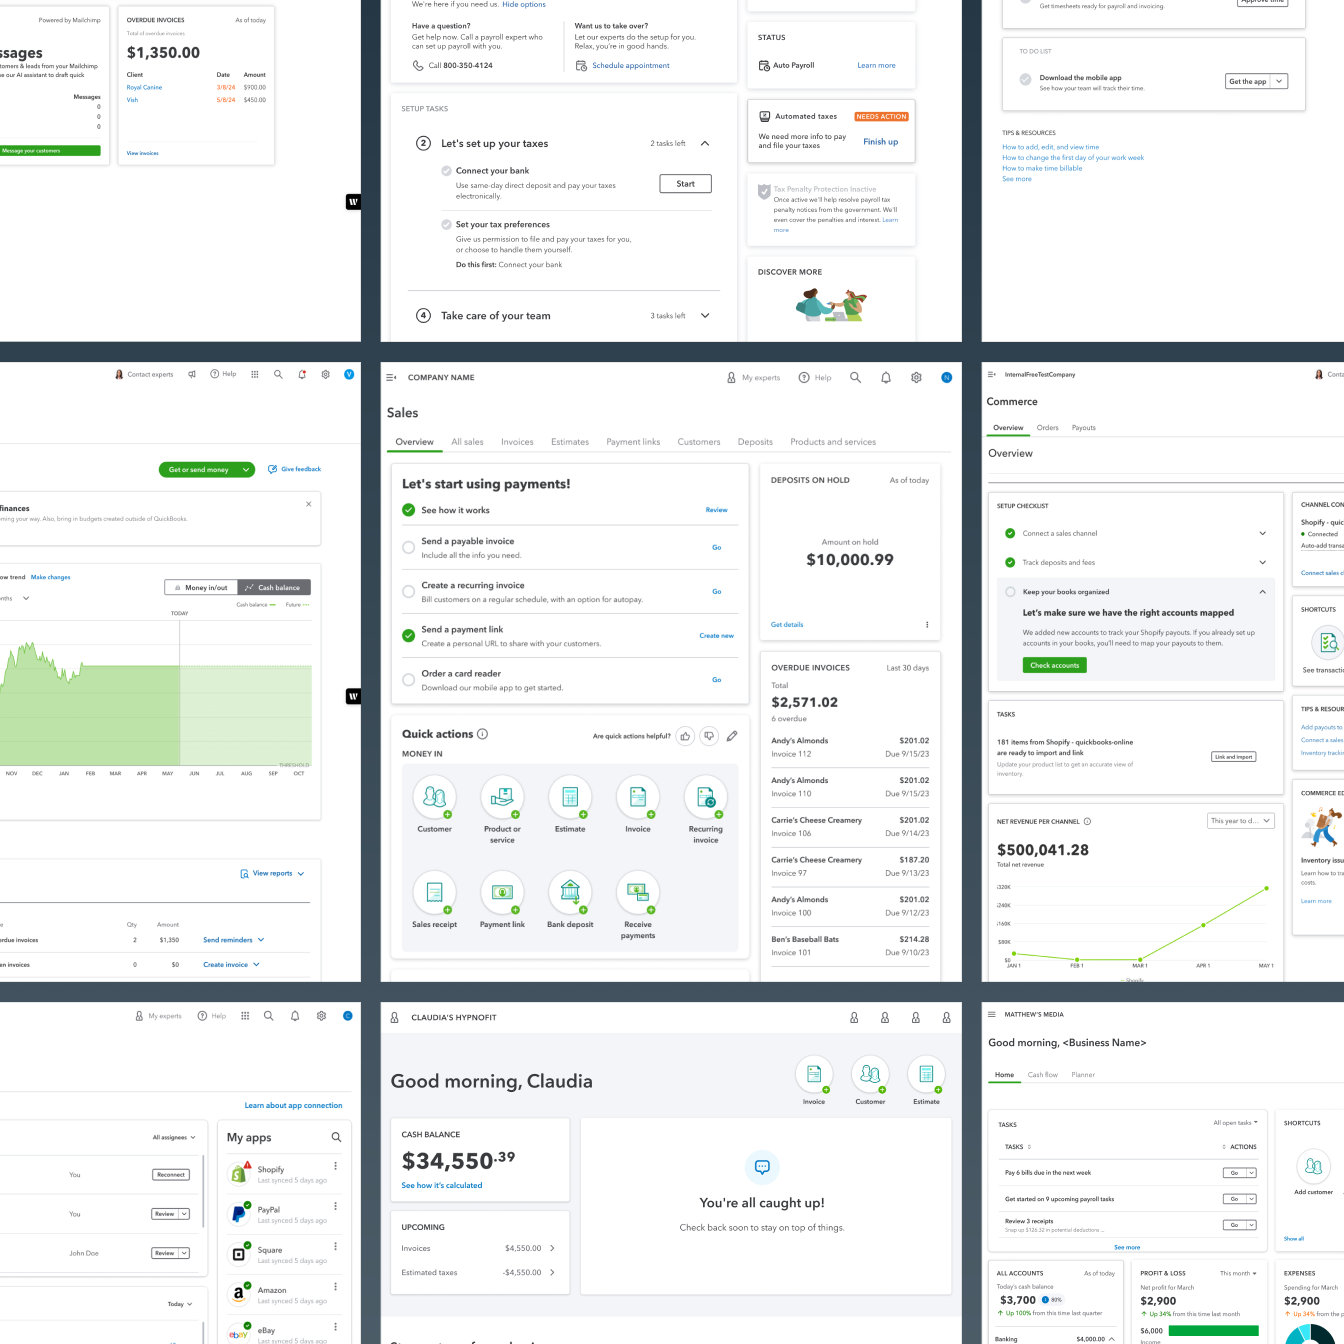
Task: Open the All open tasks dropdown
Action: [1235, 1123]
